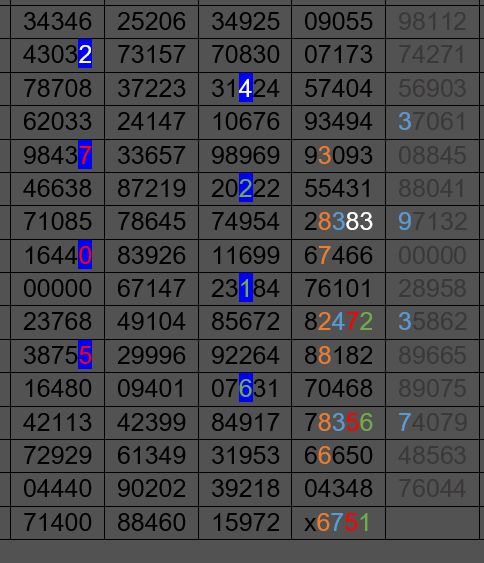
Task: Click the cell with 07631
Action: click(245, 389)
